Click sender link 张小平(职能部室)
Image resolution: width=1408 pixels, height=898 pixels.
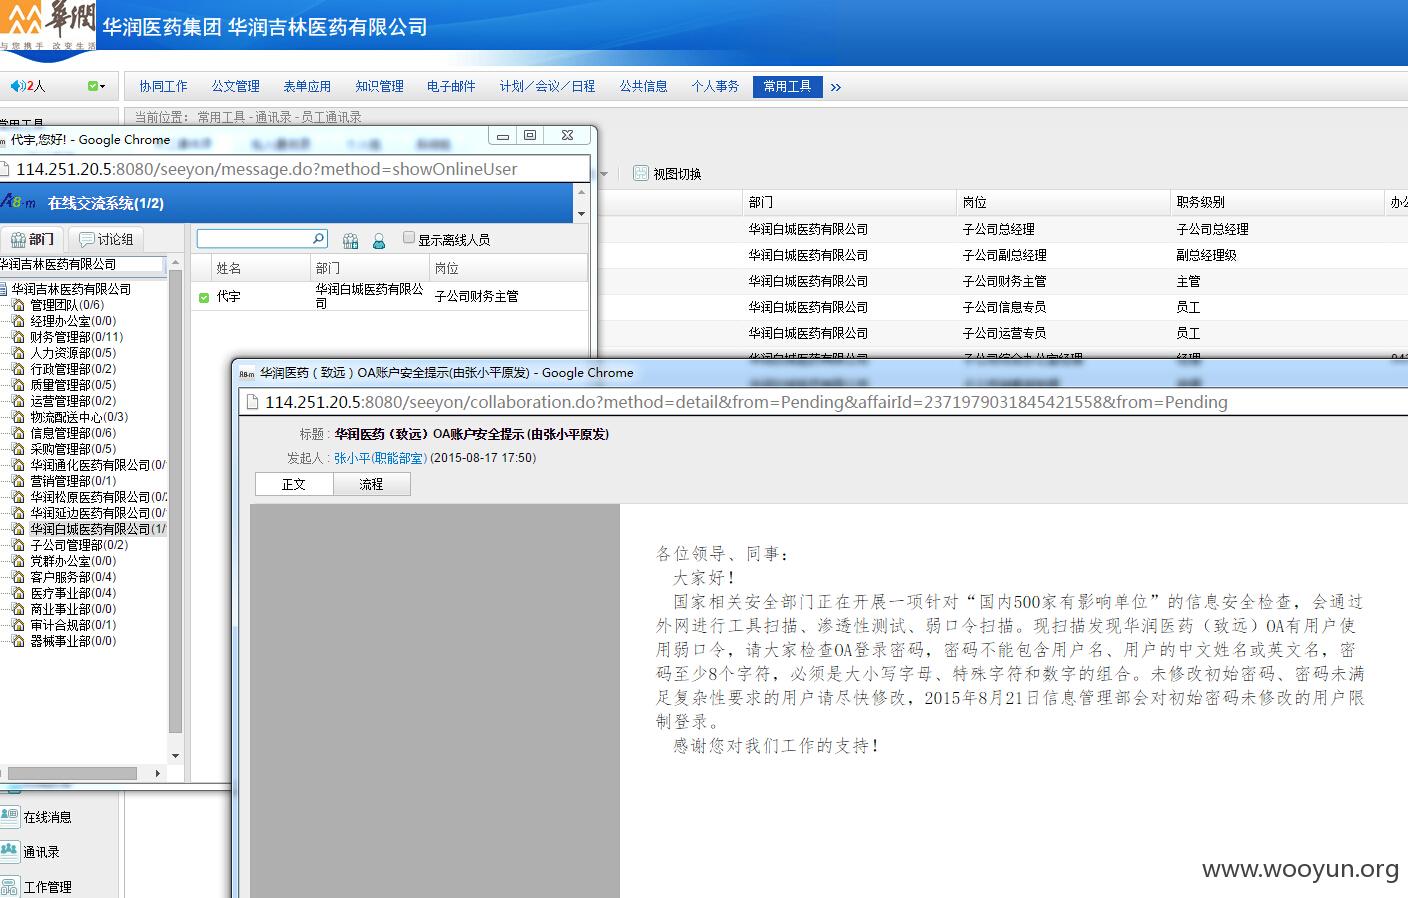[380, 458]
